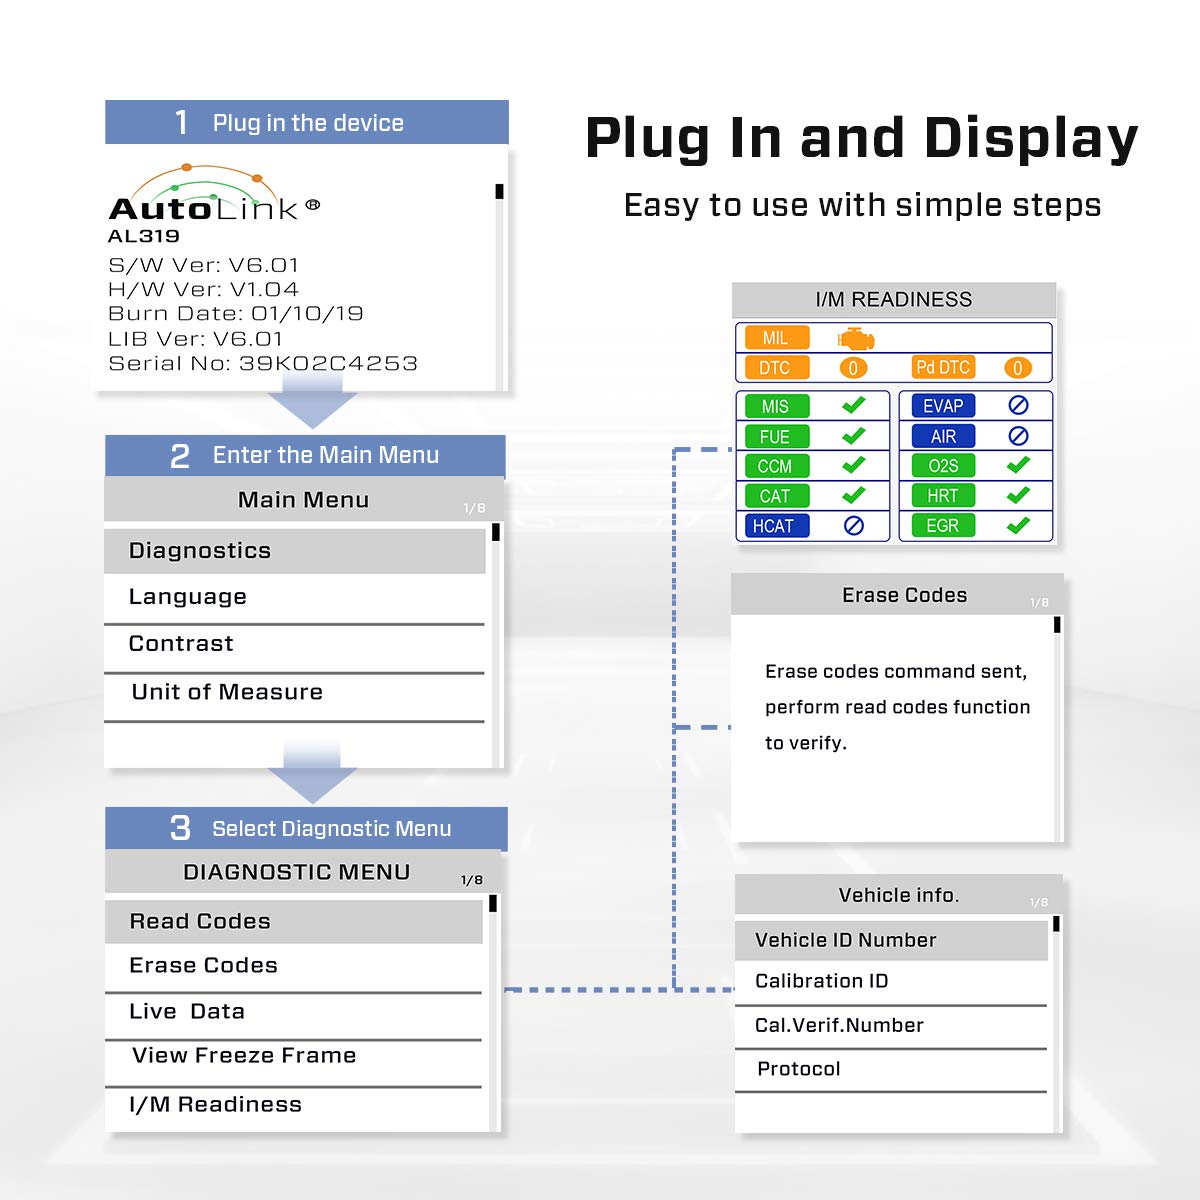Image resolution: width=1200 pixels, height=1200 pixels.
Task: Click the orange check-engine MIL icon
Action: (856, 338)
